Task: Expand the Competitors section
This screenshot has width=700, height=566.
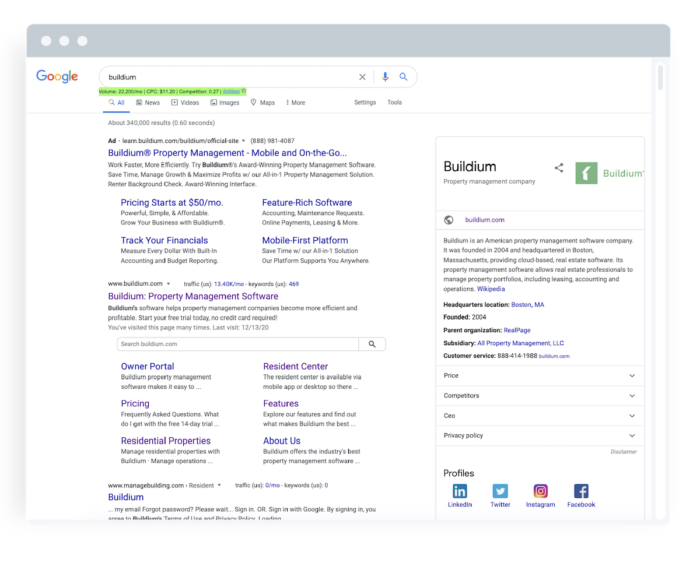Action: (x=540, y=396)
